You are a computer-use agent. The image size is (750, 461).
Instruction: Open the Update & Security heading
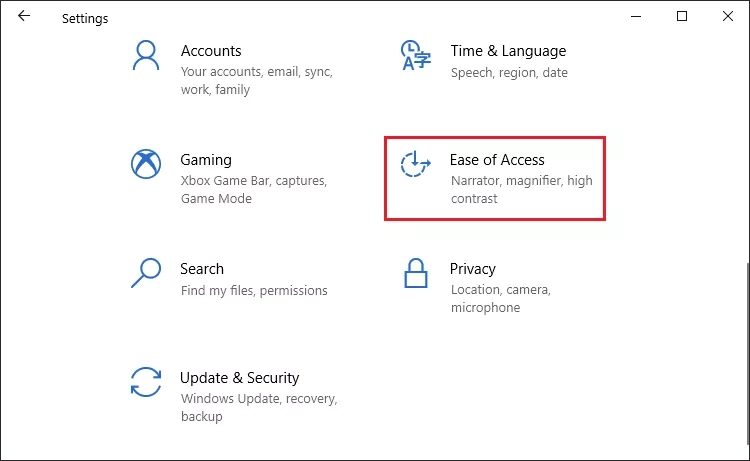pyautogui.click(x=240, y=378)
